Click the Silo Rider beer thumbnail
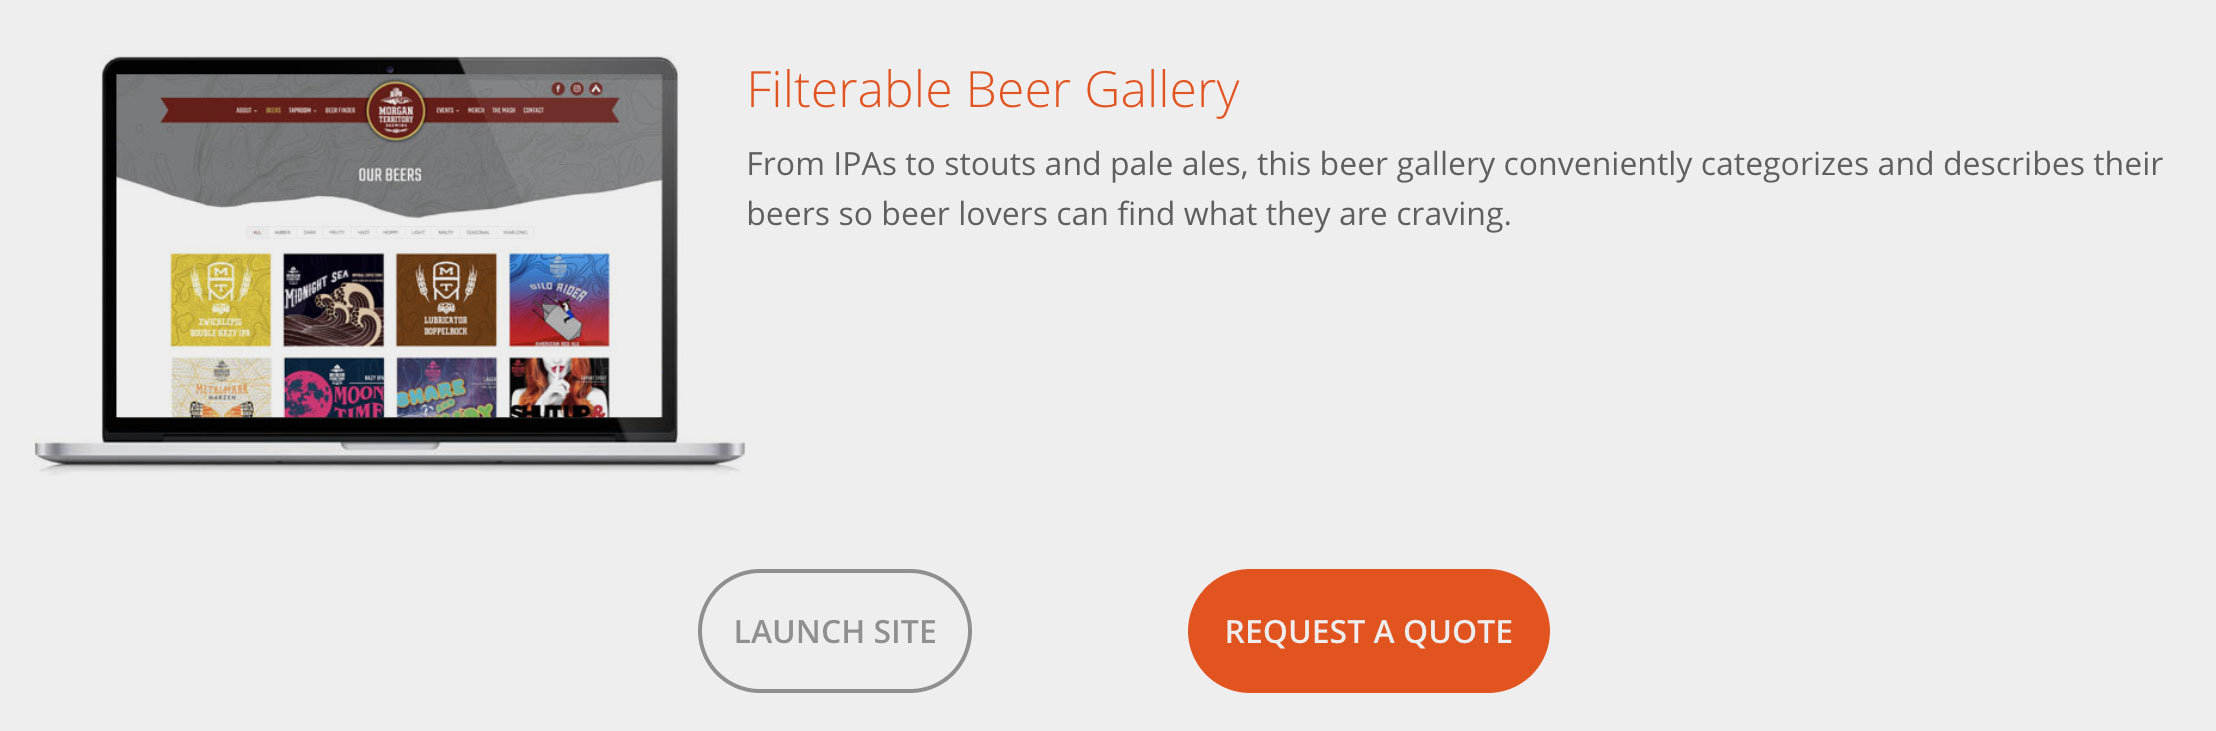The image size is (2216, 731). [x=559, y=300]
